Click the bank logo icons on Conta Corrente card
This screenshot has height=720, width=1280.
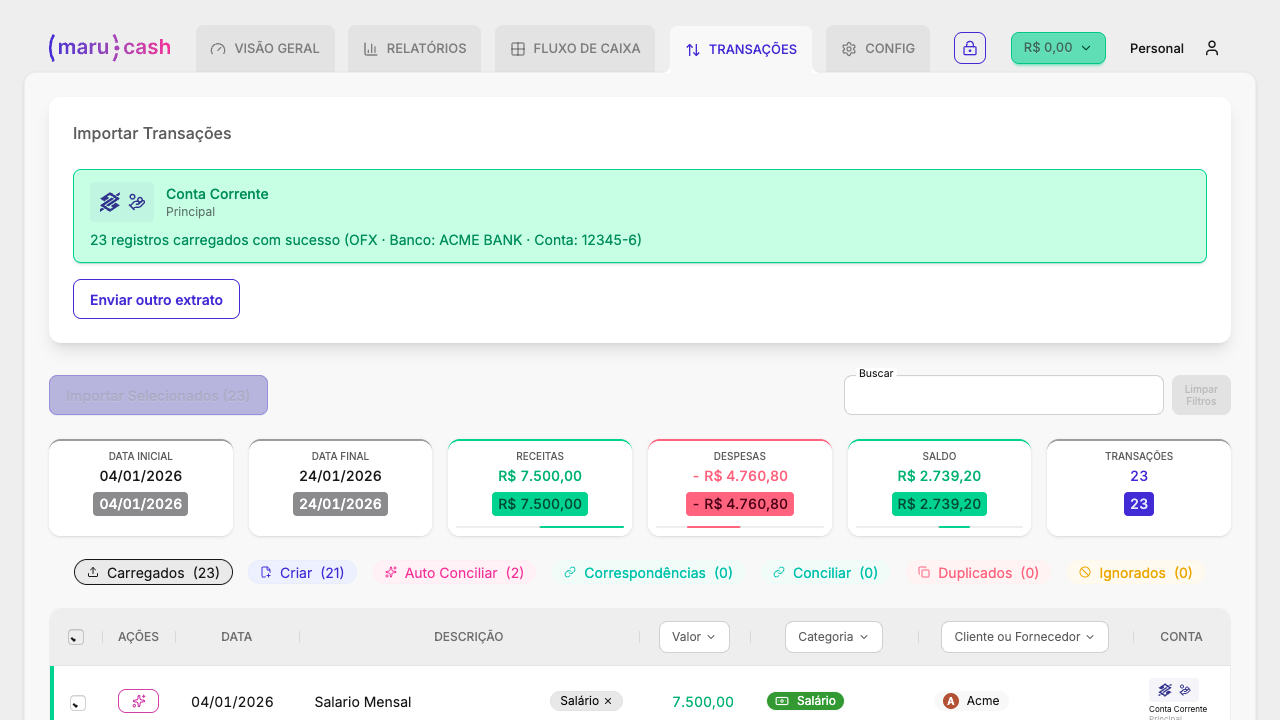coord(121,201)
